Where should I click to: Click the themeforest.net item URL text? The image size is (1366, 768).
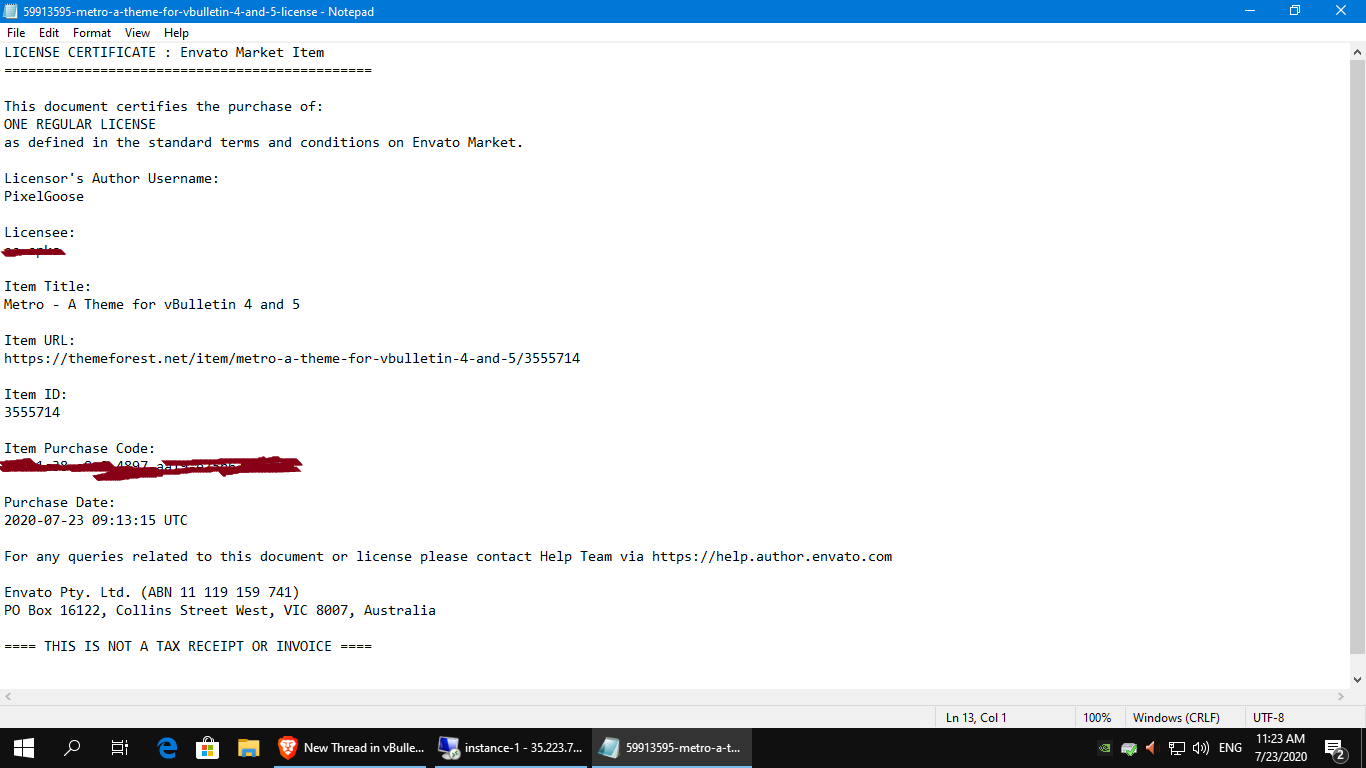coord(292,358)
